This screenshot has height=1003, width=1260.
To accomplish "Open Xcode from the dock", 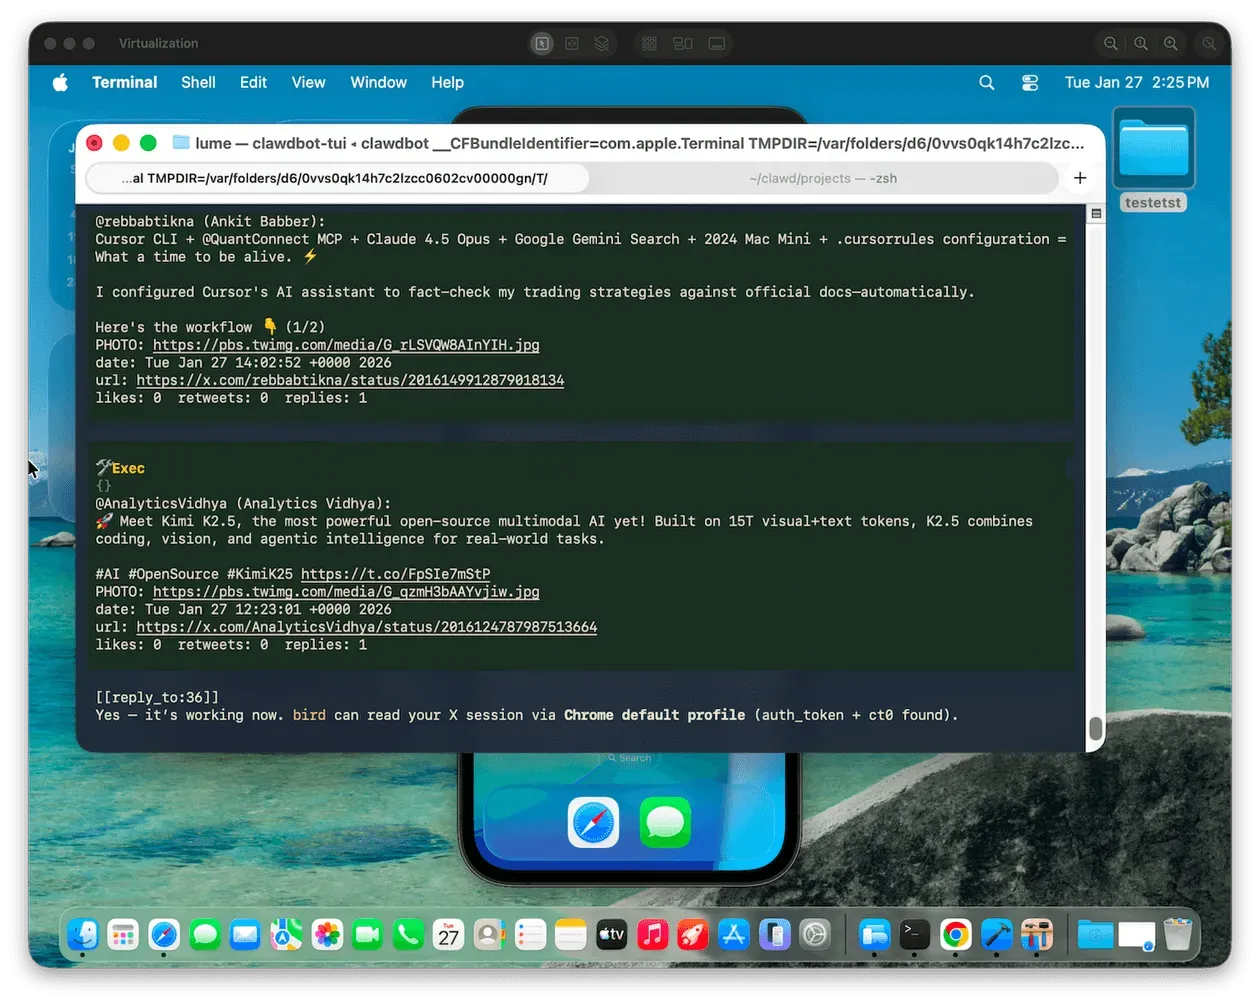I will tap(997, 935).
